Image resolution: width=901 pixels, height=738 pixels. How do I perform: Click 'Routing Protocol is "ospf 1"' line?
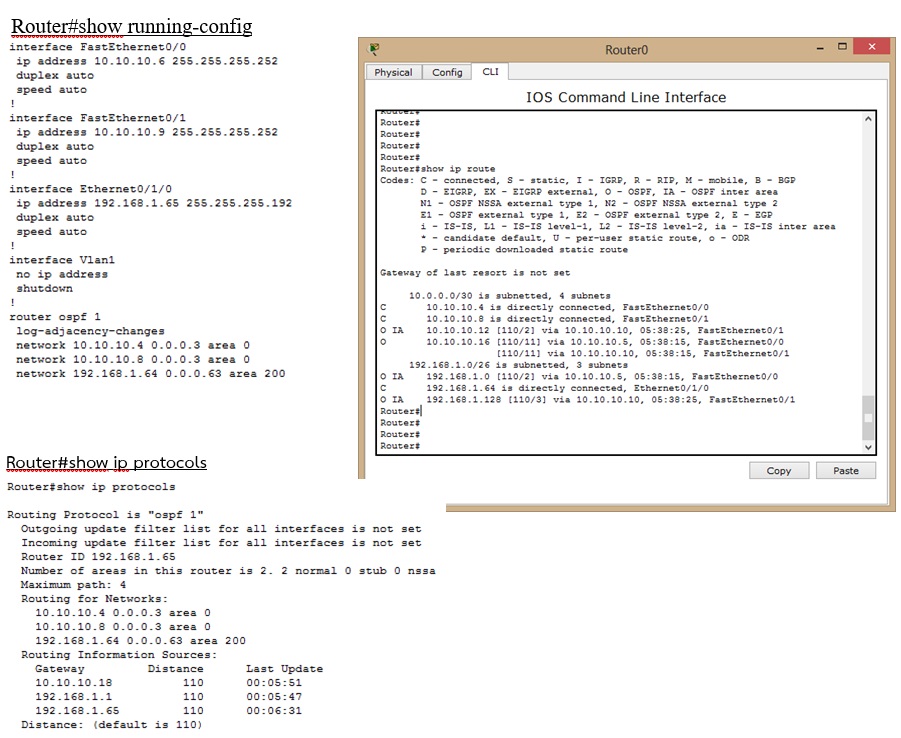(105, 514)
